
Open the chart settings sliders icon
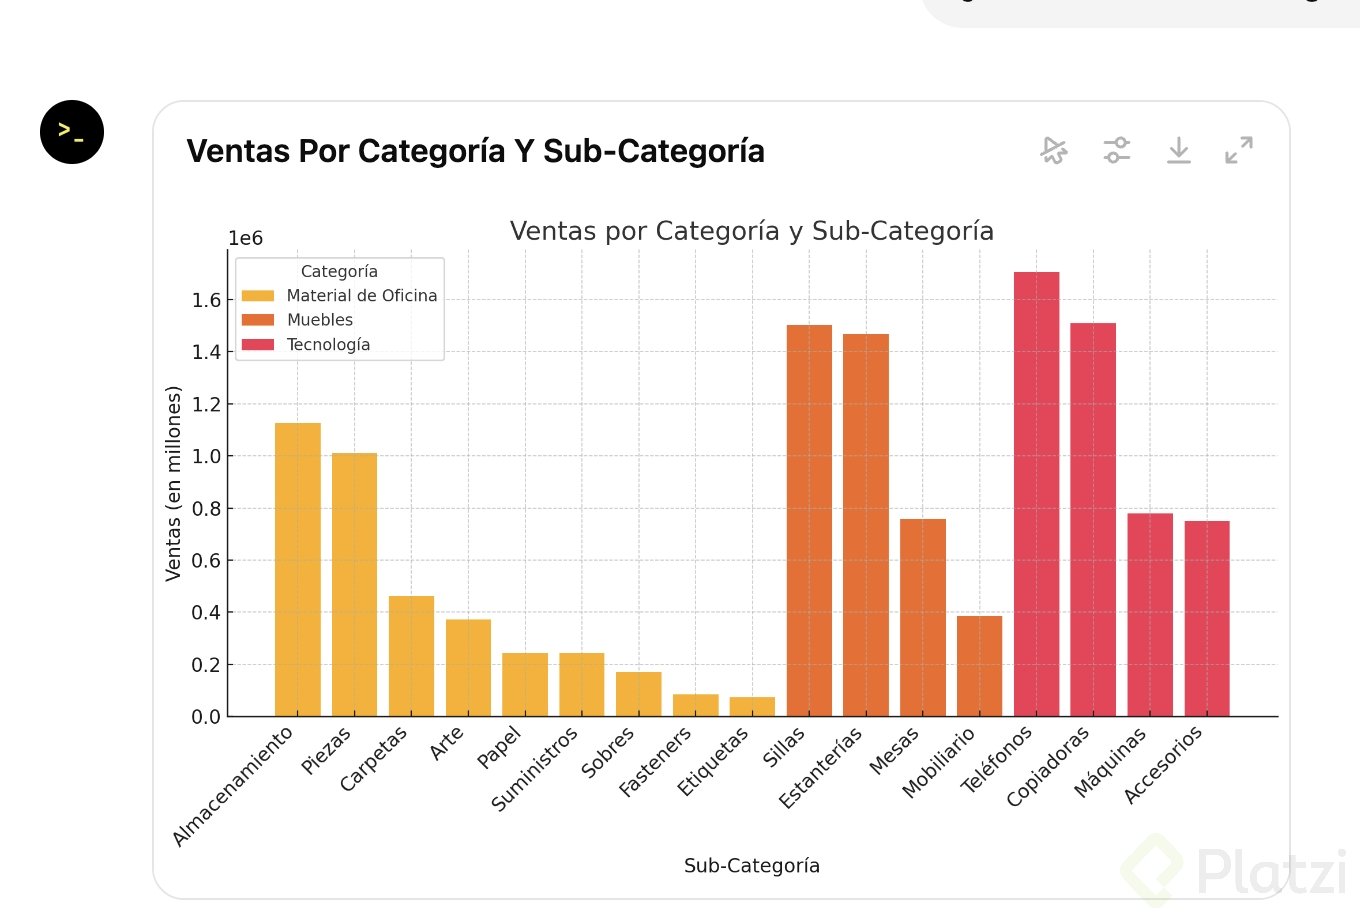point(1116,150)
